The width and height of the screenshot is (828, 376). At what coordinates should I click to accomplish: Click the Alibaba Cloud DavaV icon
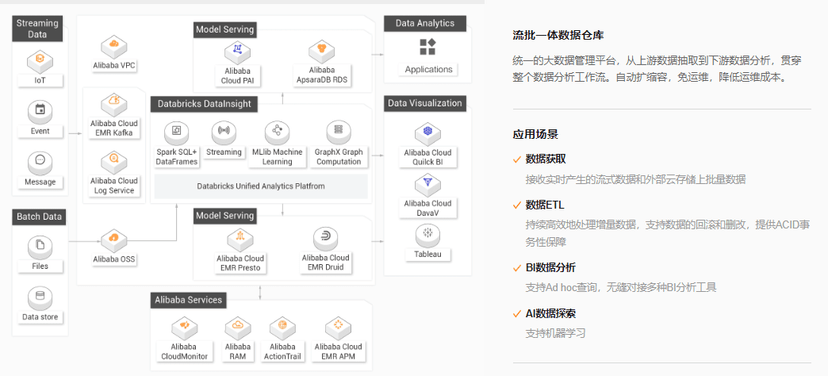[x=428, y=185]
